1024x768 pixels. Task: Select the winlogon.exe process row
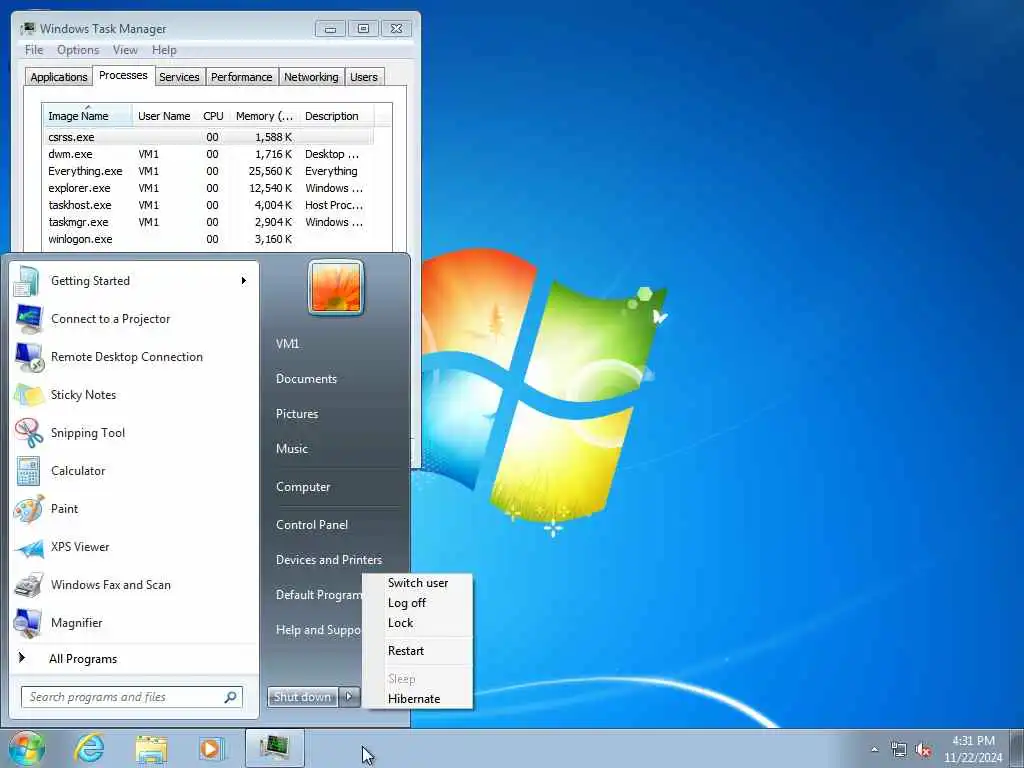[209, 239]
